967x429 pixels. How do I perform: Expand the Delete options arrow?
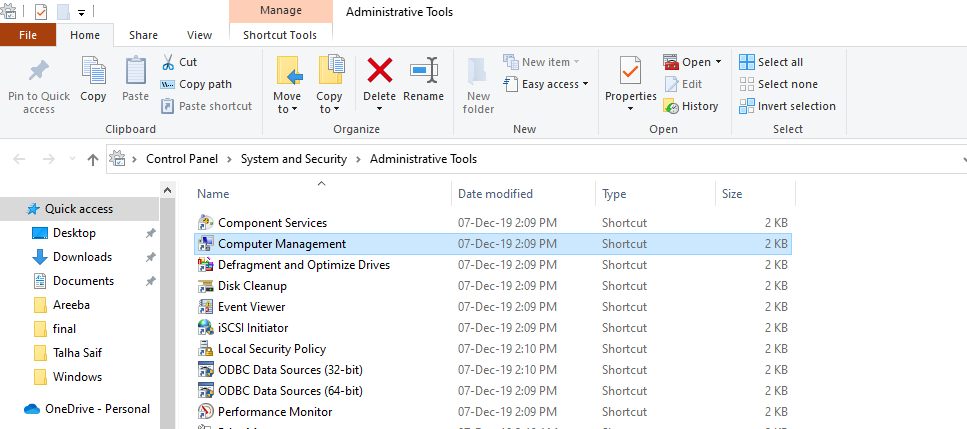379,109
